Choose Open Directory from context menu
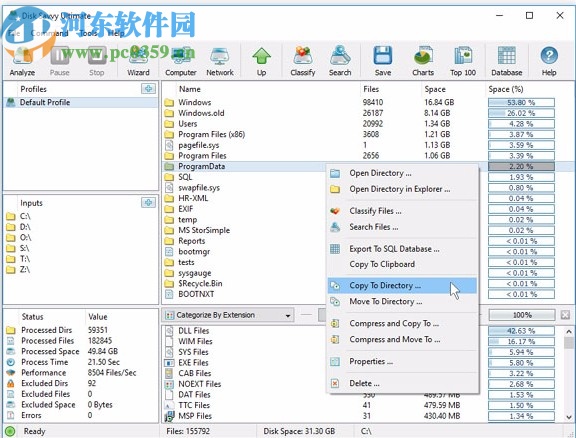The image size is (576, 438). 403,173
